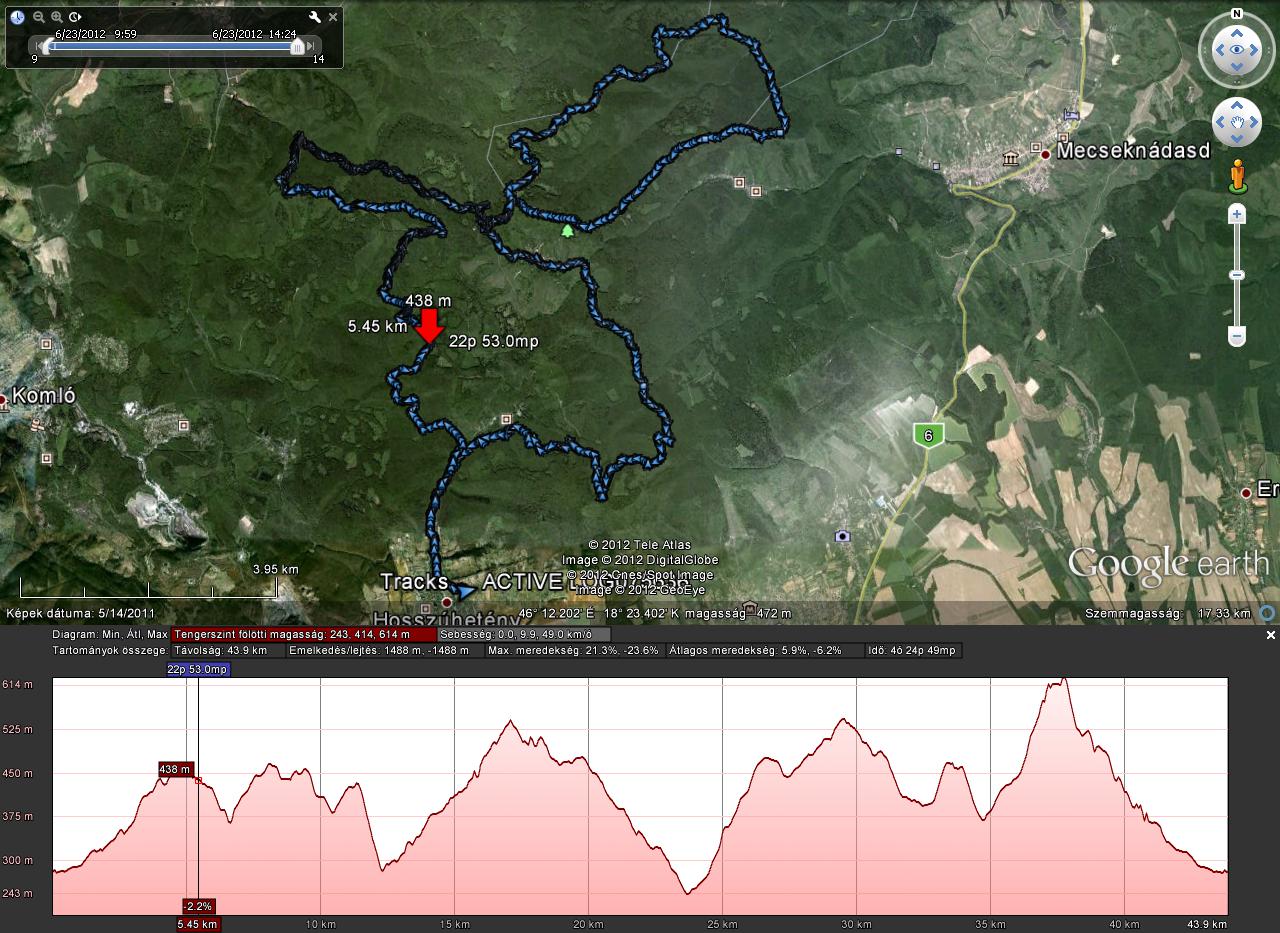Click the right time slider handle
Viewport: 1280px width, 933px height.
296,46
